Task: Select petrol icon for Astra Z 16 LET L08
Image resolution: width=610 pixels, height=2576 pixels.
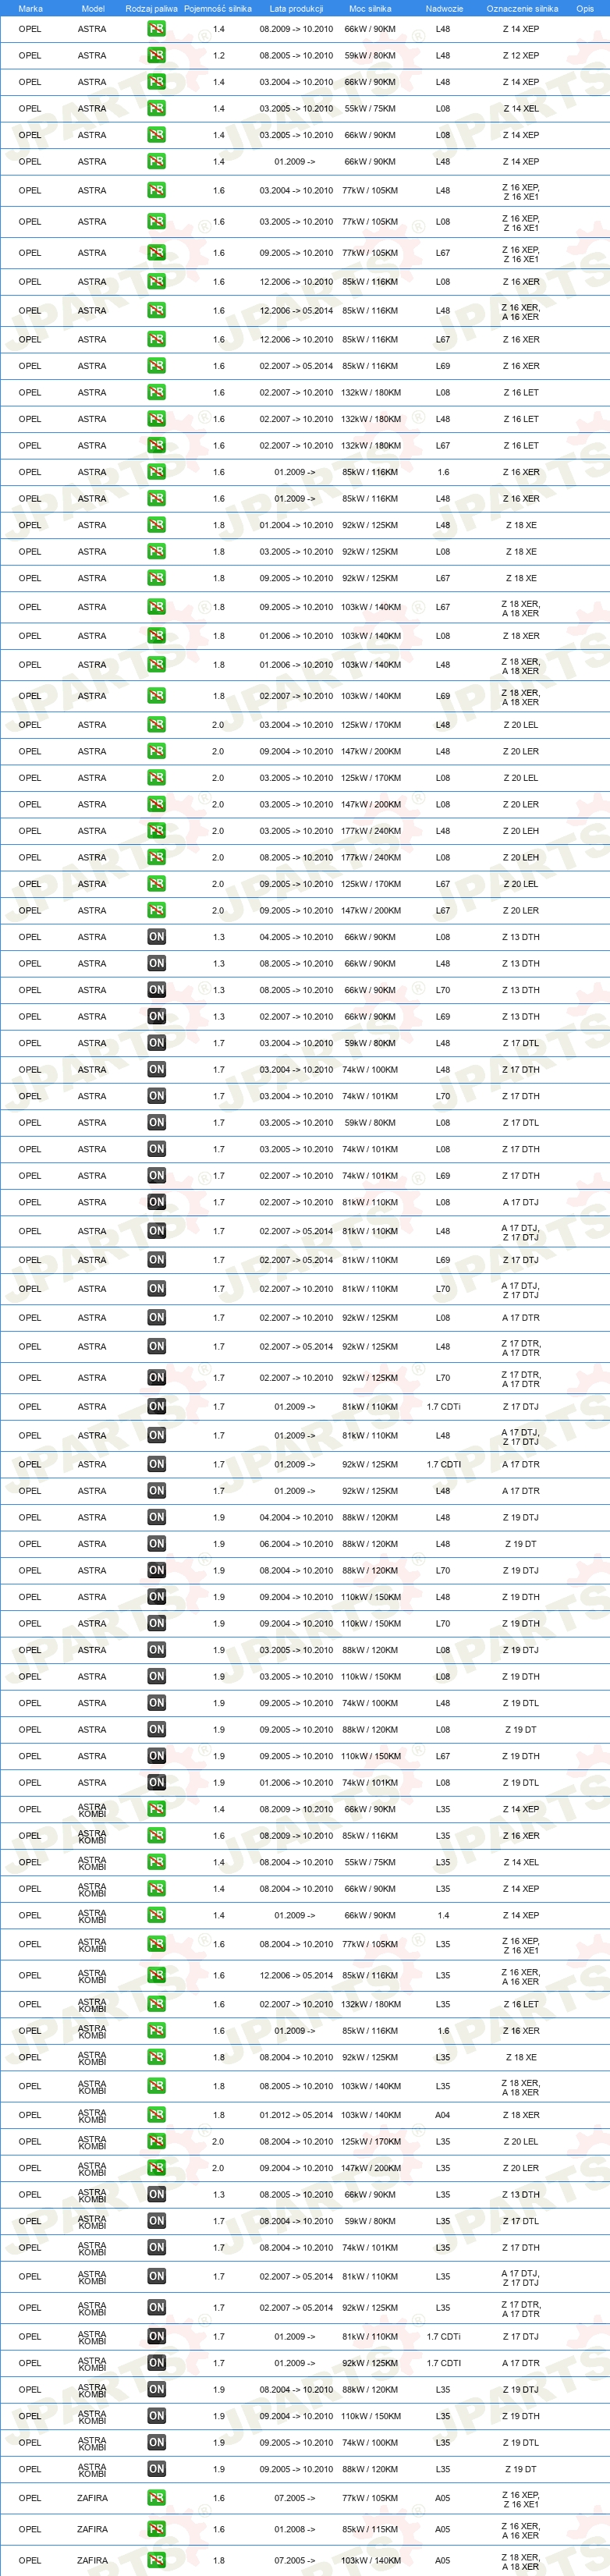Action: (x=156, y=393)
